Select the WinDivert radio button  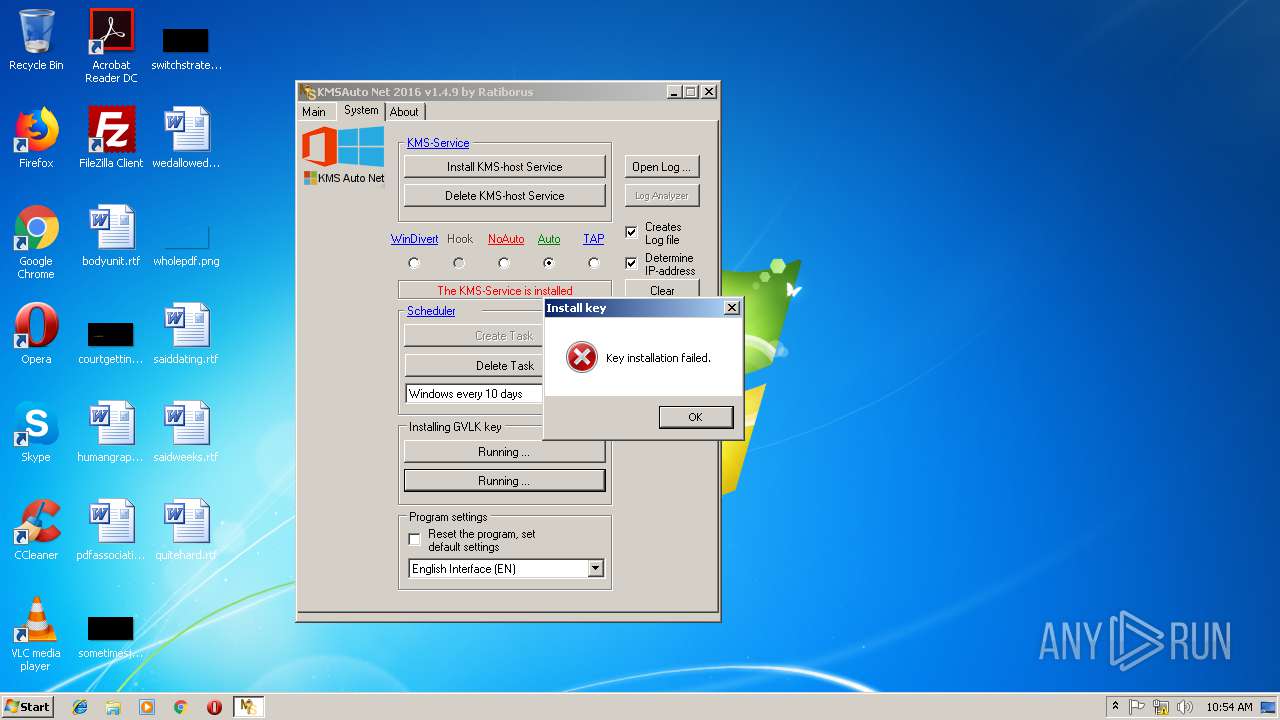414,263
